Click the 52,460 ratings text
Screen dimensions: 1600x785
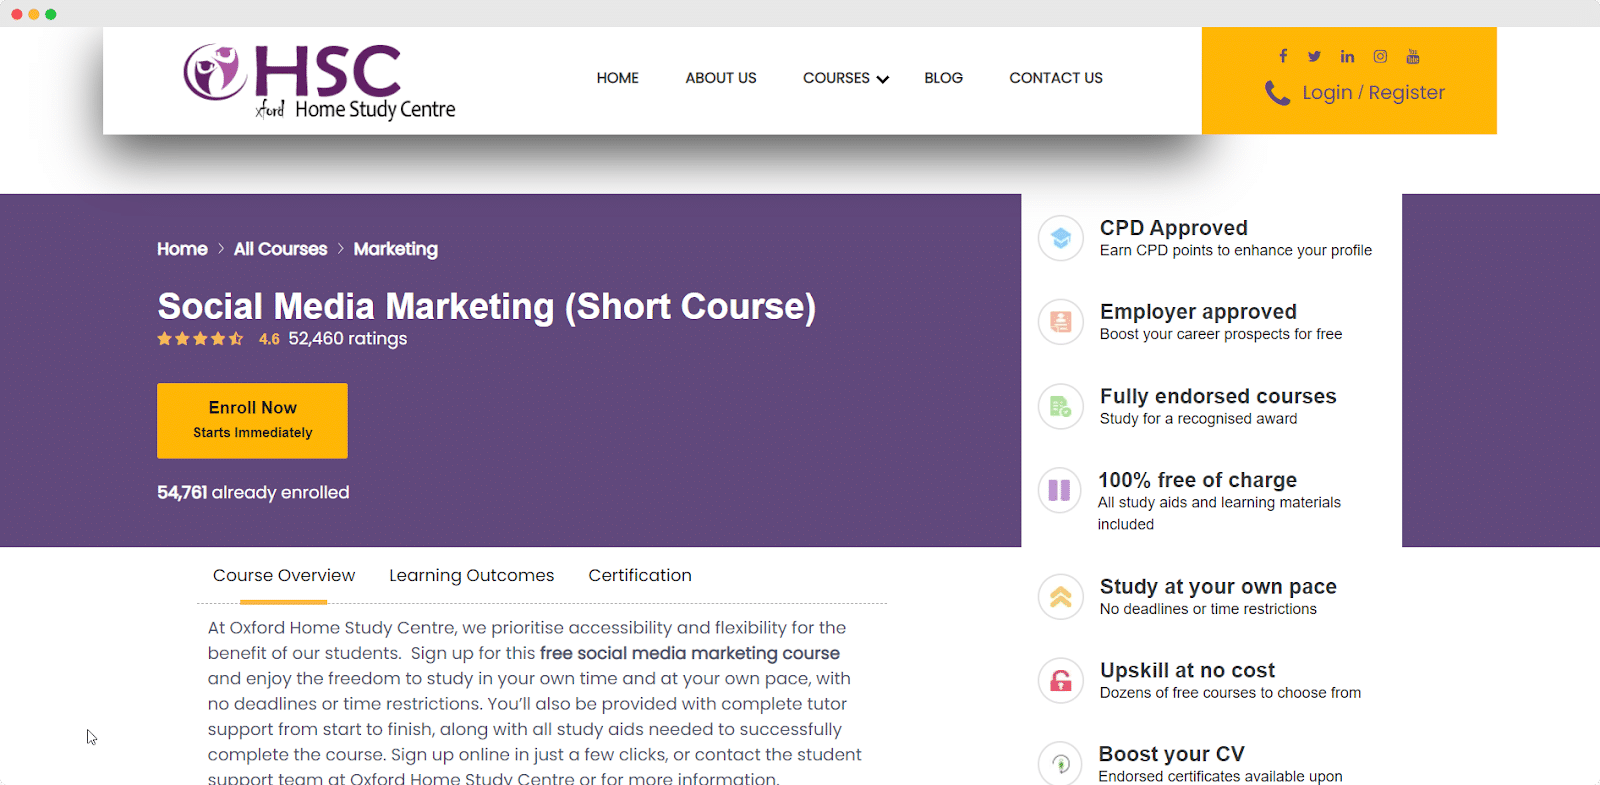tap(348, 339)
